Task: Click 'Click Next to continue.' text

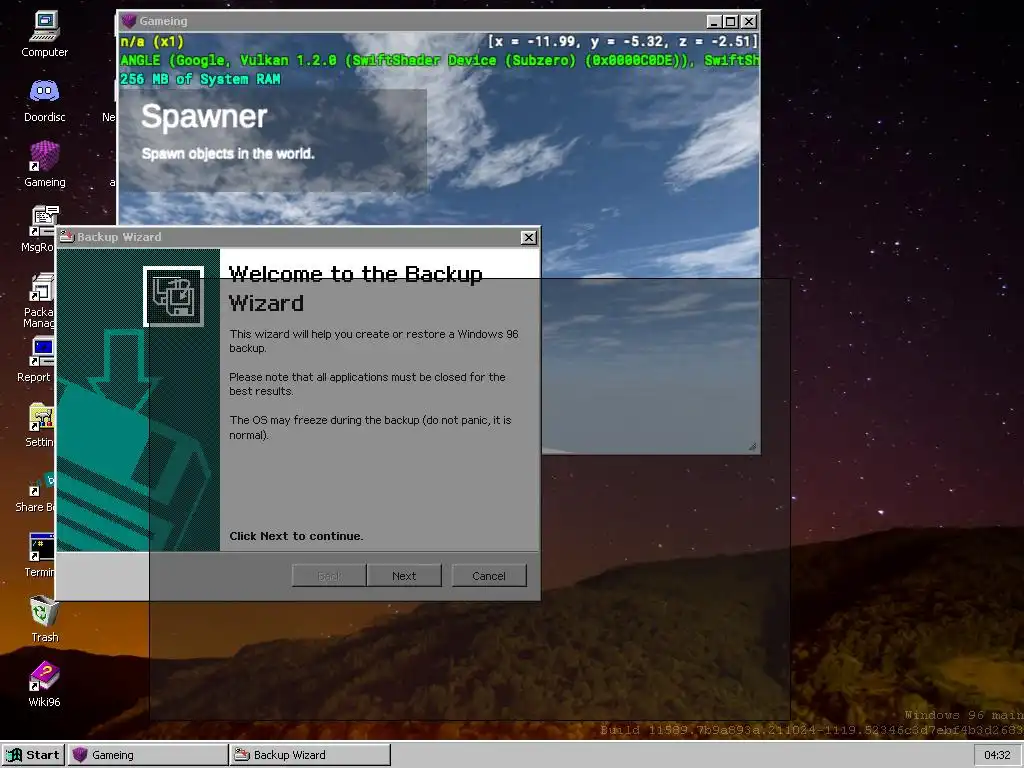Action: click(x=296, y=536)
